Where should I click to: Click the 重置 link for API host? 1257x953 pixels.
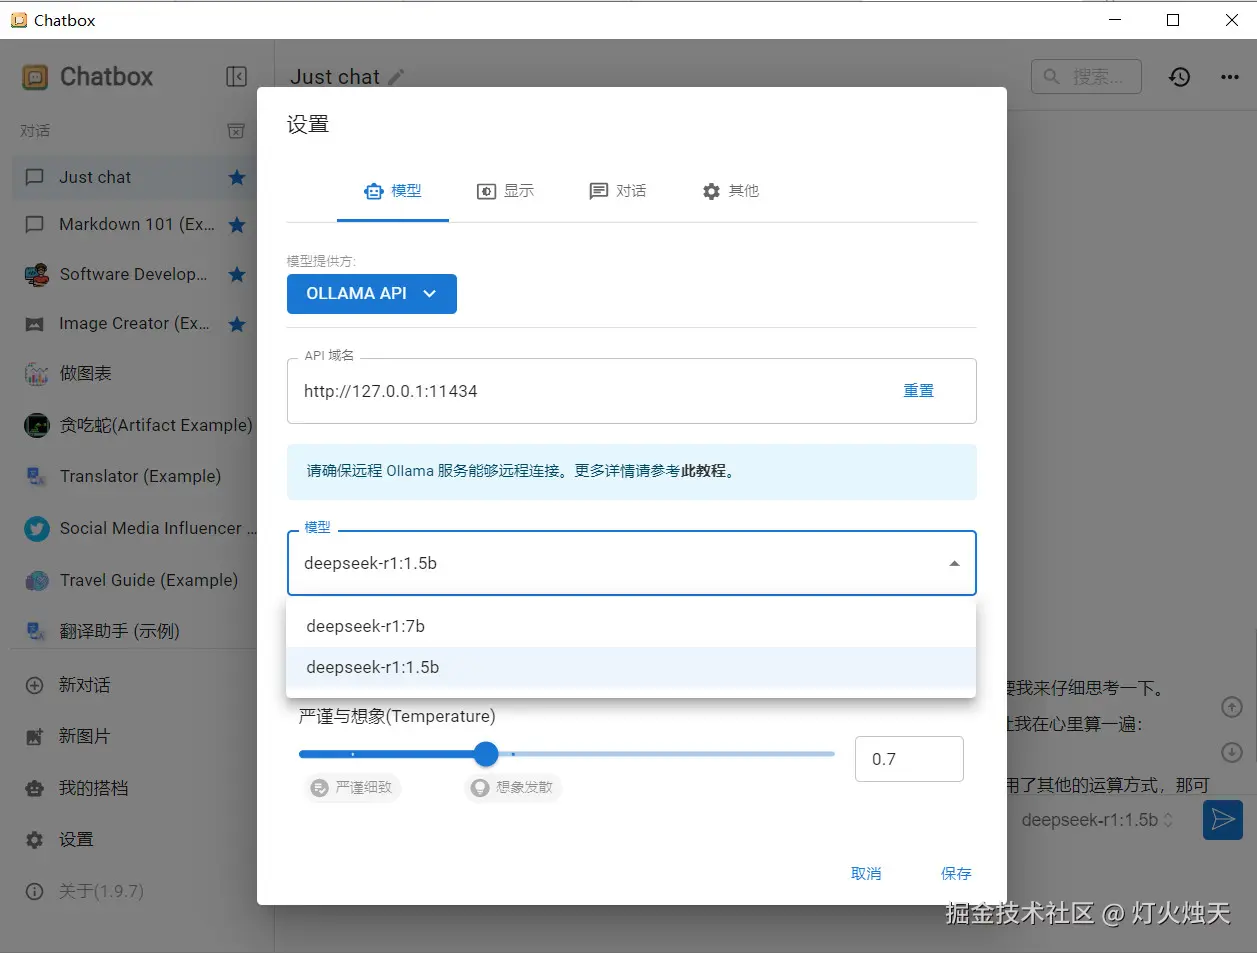click(x=918, y=391)
